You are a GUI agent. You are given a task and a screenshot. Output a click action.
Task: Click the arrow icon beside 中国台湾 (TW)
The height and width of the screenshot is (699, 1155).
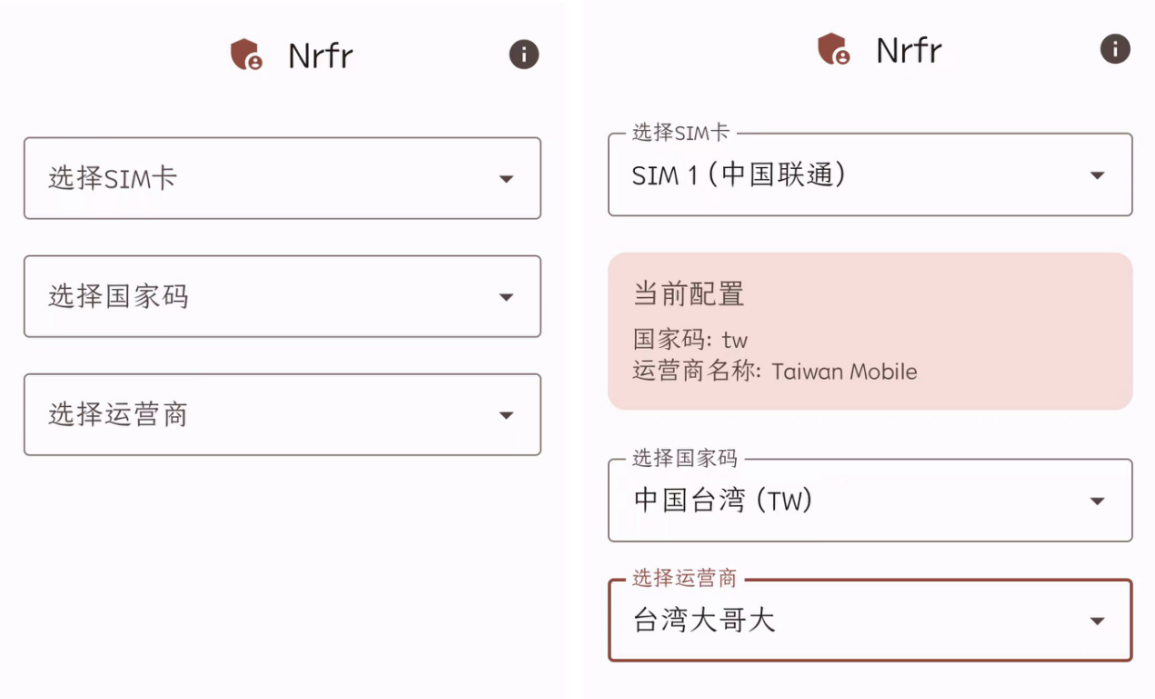click(1097, 501)
